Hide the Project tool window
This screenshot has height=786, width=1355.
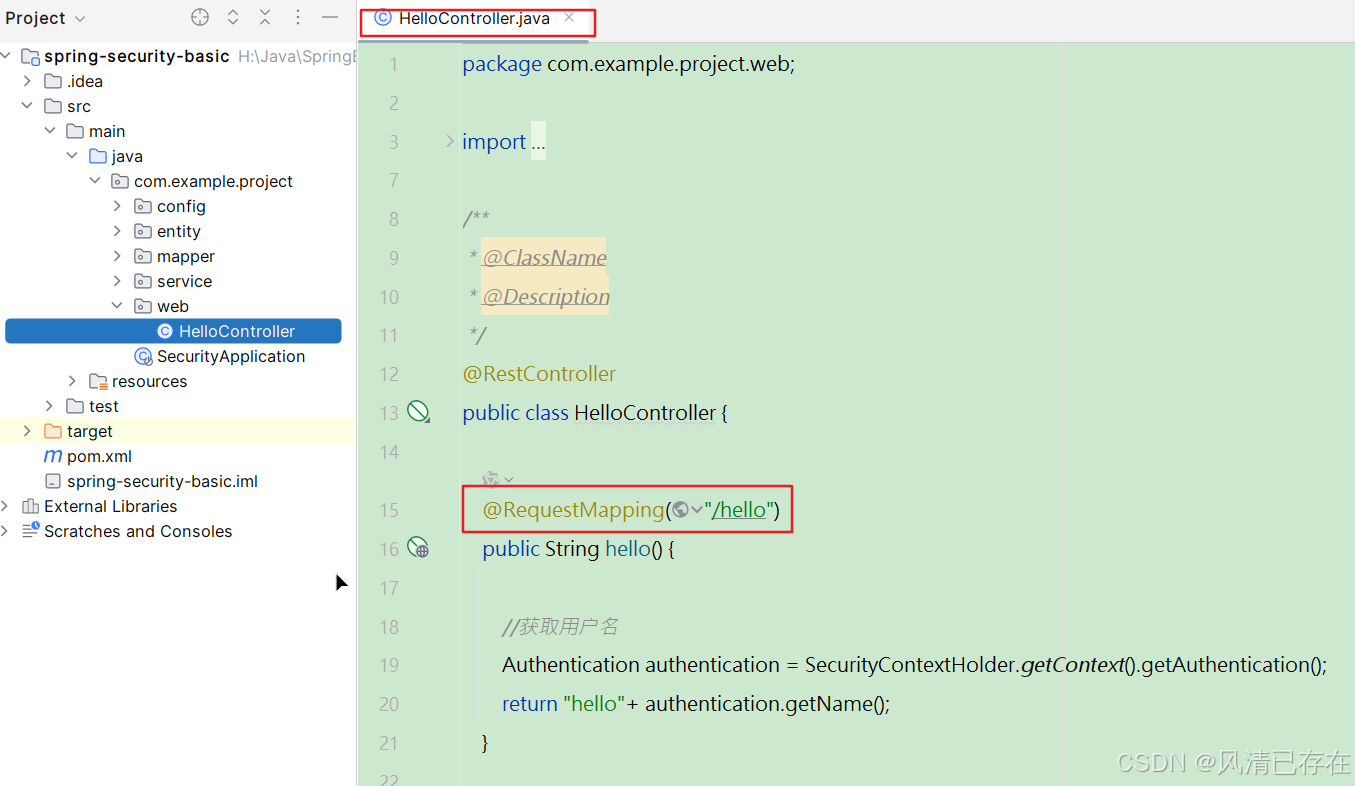point(330,17)
